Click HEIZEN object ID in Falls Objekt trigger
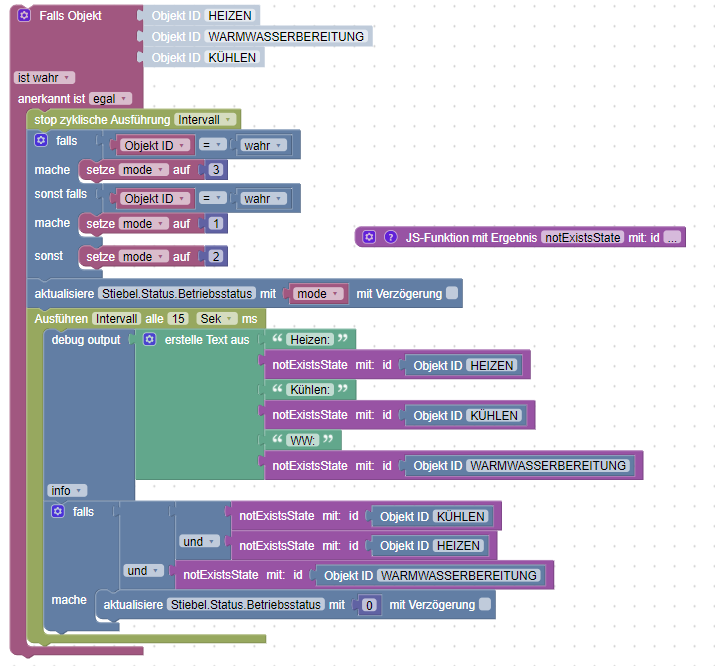Image resolution: width=715 pixels, height=666 pixels. click(x=230, y=15)
